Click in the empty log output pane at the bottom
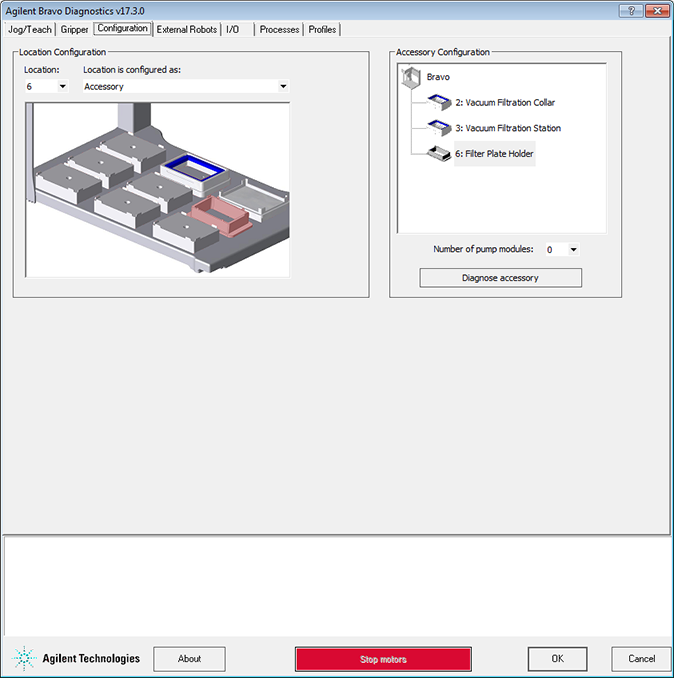This screenshot has width=674, height=678. coord(337,585)
